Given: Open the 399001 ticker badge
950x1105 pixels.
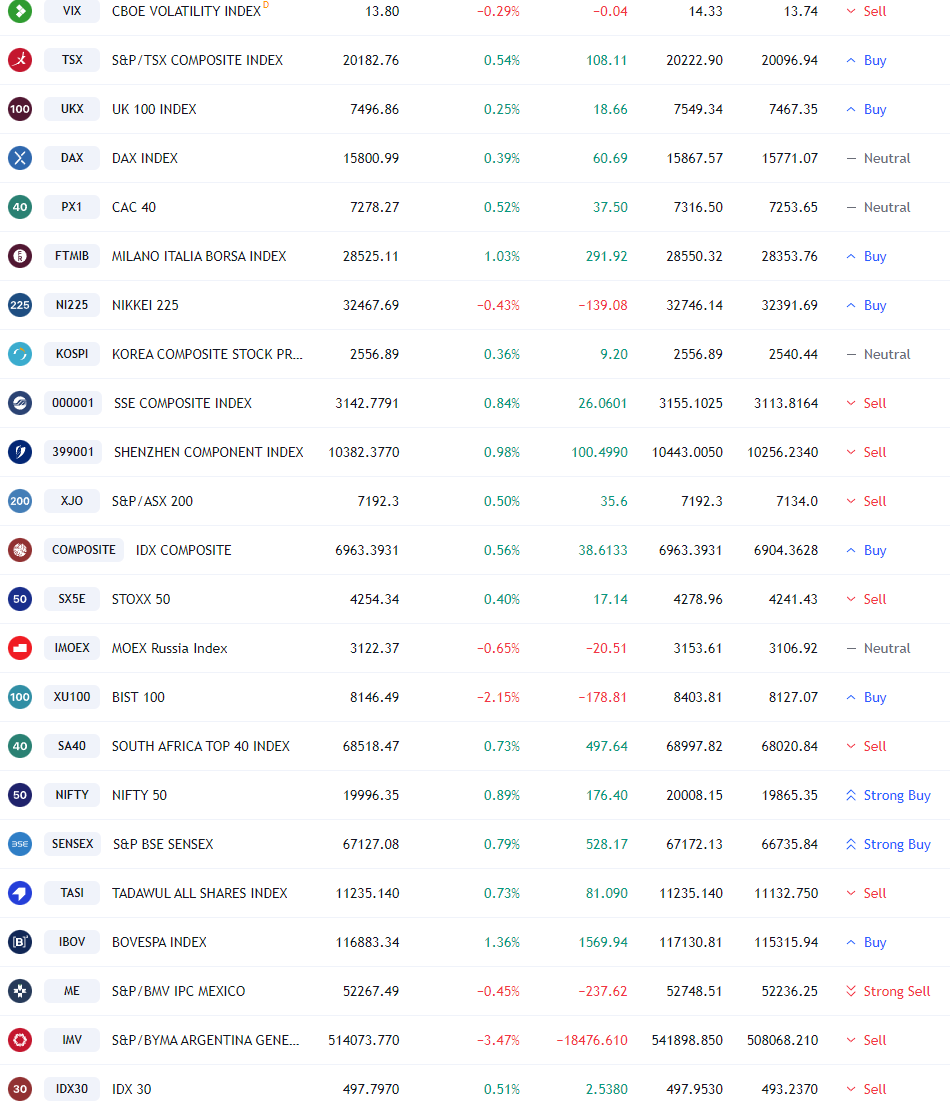Looking at the screenshot, I should 73,452.
